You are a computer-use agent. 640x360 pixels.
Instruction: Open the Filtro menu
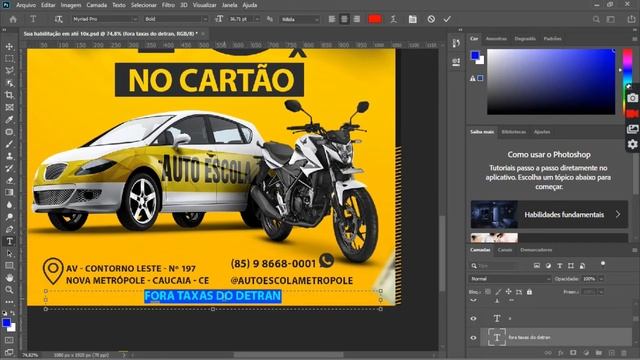coord(168,5)
